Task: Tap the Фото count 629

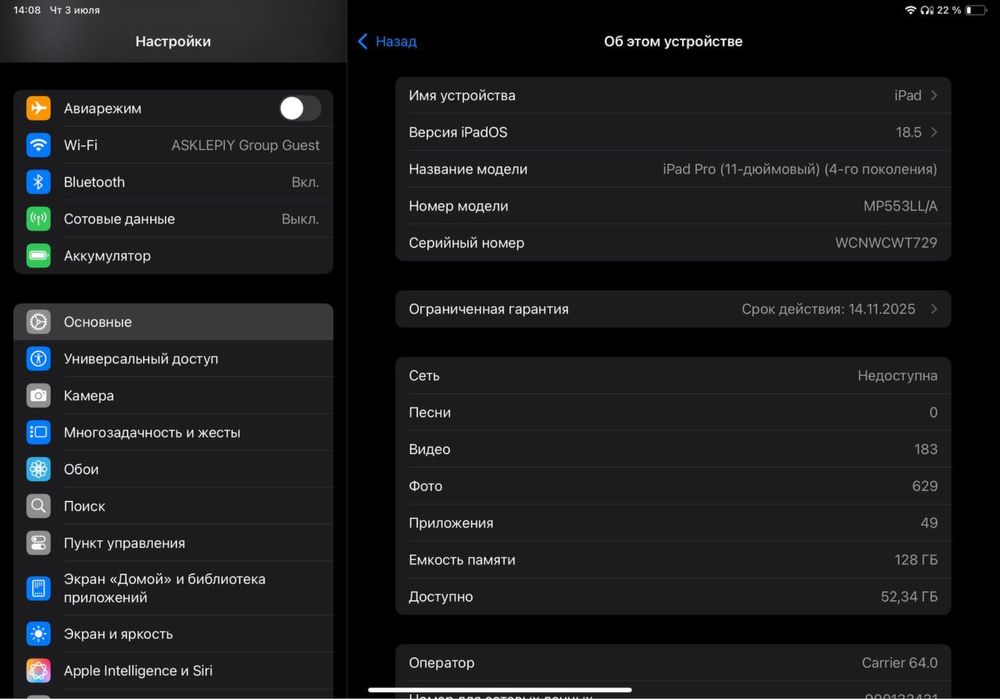Action: [925, 487]
